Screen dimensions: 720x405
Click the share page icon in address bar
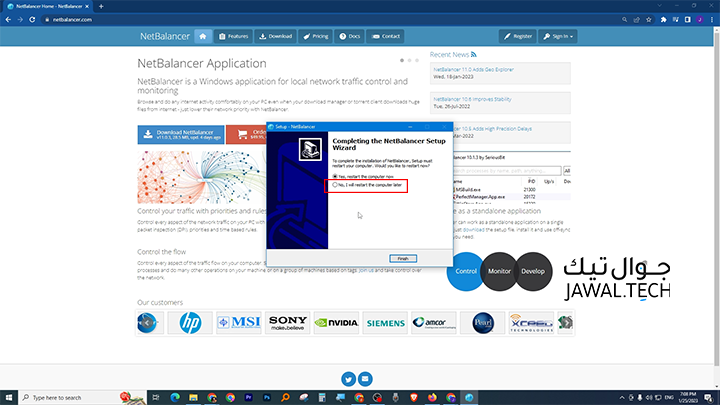tap(636, 20)
